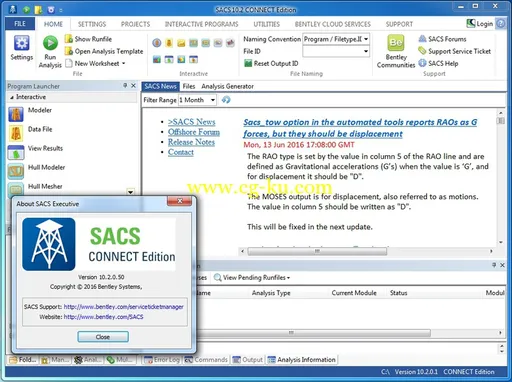The image size is (512, 382).
Task: Open the Release Notes link
Action: click(191, 142)
